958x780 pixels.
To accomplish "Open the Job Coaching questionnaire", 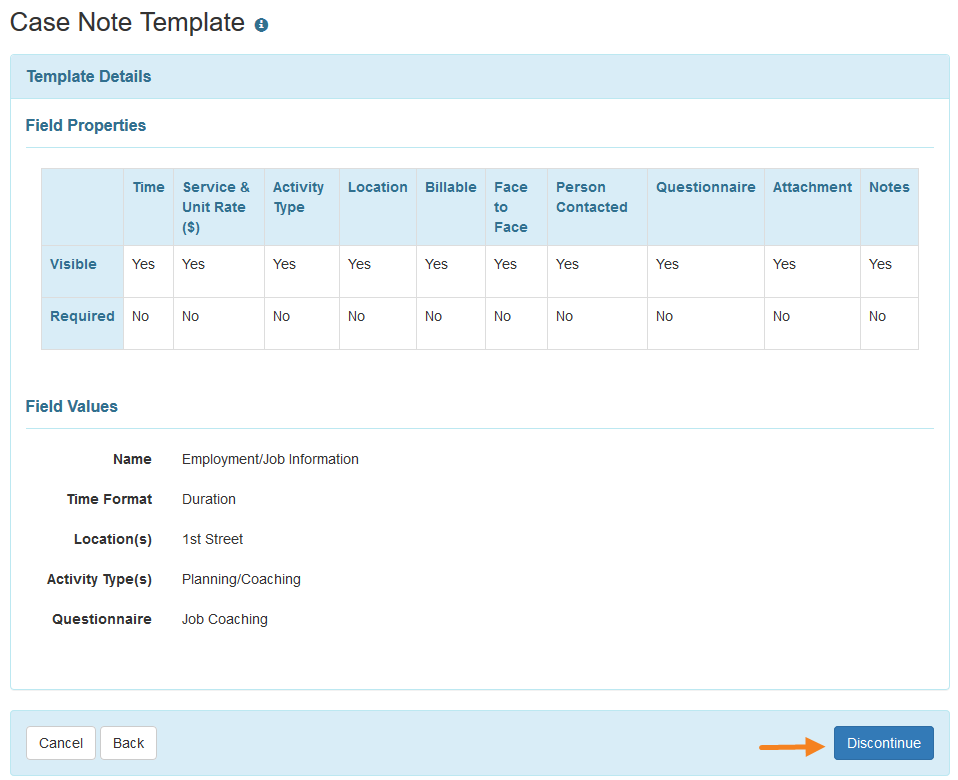I will [224, 619].
